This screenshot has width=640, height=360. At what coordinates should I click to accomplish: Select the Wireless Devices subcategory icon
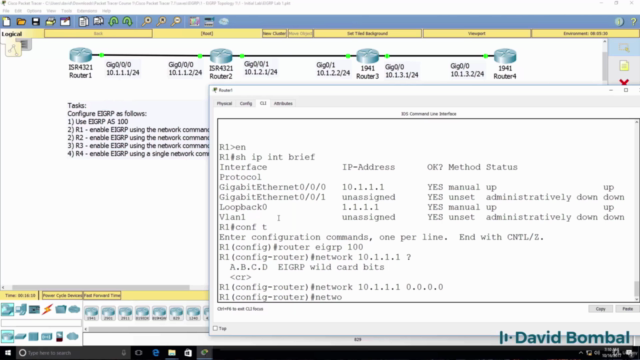46,336
